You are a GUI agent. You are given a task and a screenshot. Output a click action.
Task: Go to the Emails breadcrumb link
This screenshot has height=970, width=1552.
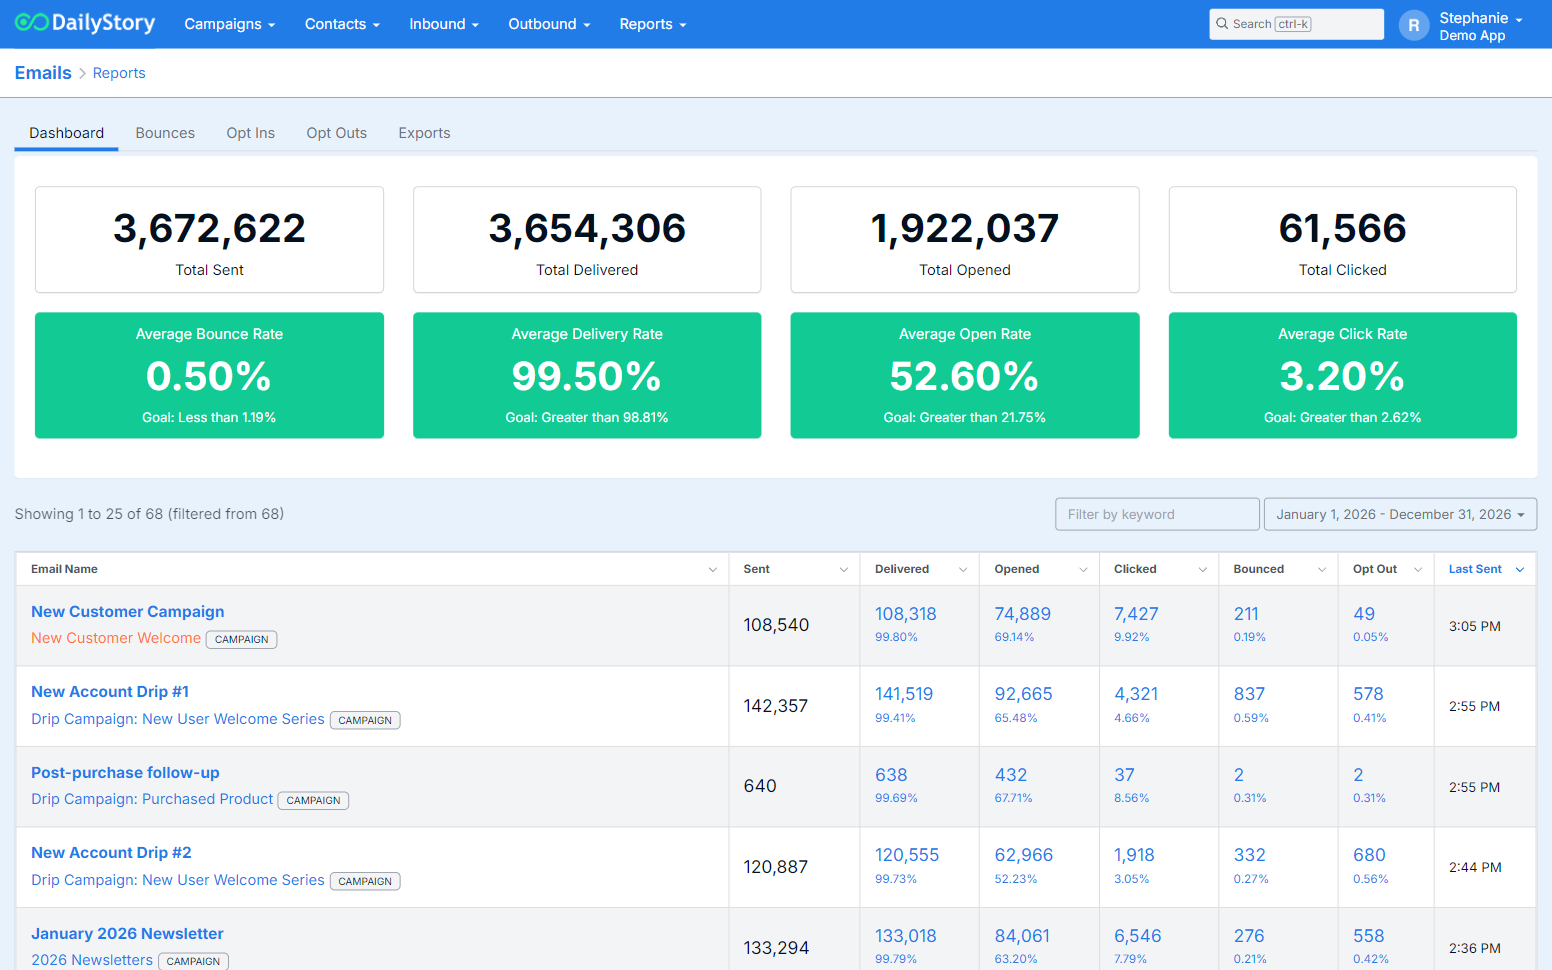[43, 73]
